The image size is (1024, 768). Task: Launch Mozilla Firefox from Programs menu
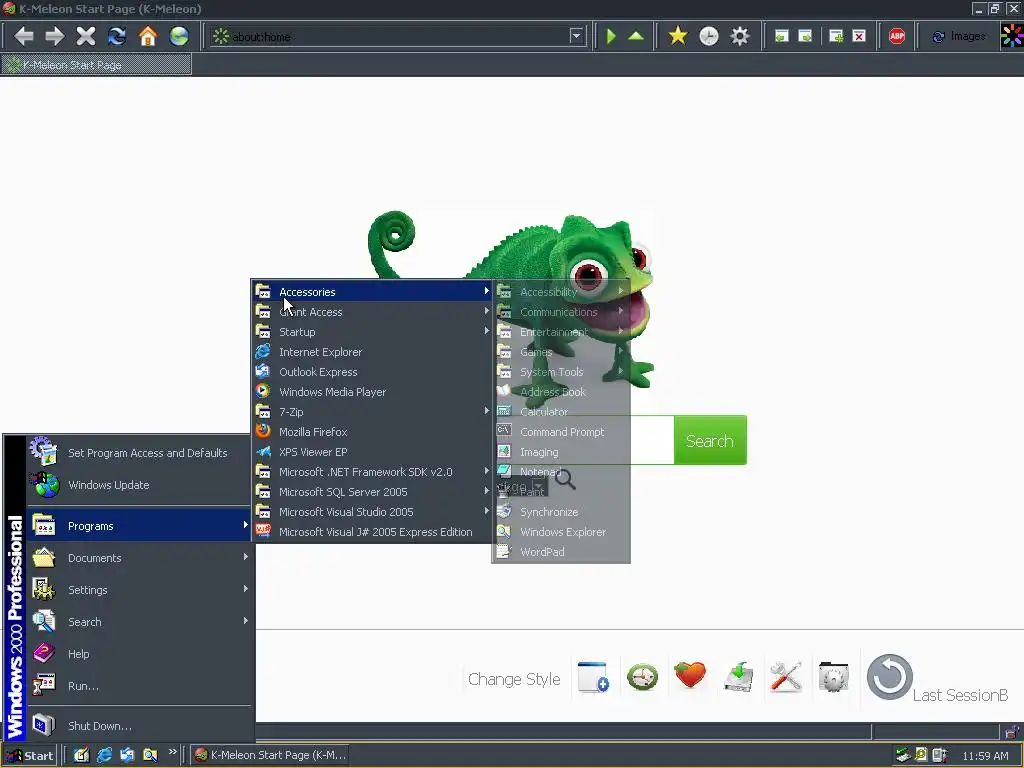[372, 432]
